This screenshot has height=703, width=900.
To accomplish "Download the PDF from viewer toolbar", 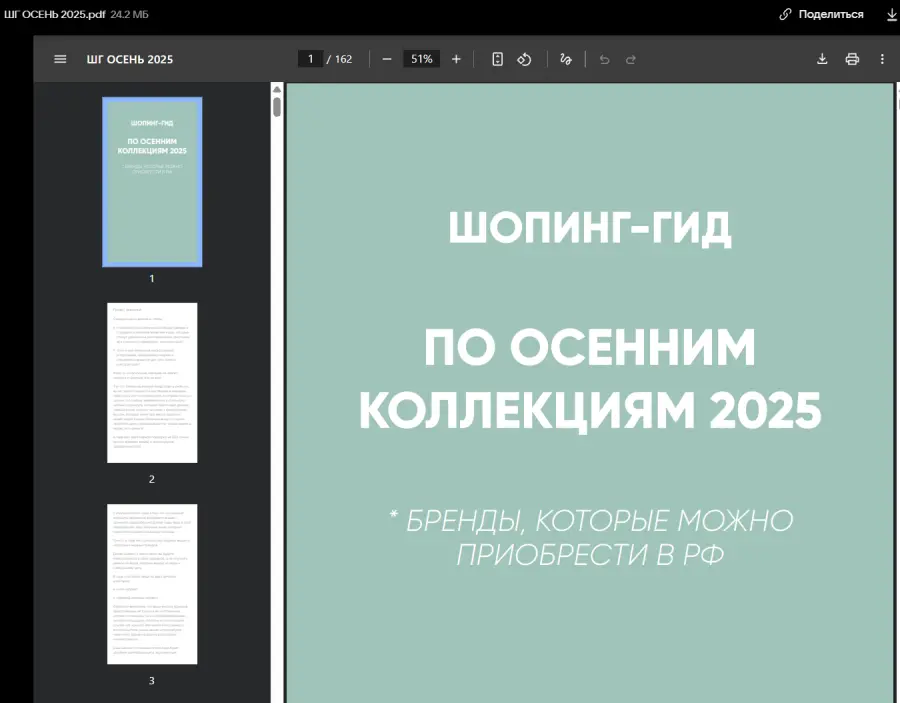I will click(822, 59).
